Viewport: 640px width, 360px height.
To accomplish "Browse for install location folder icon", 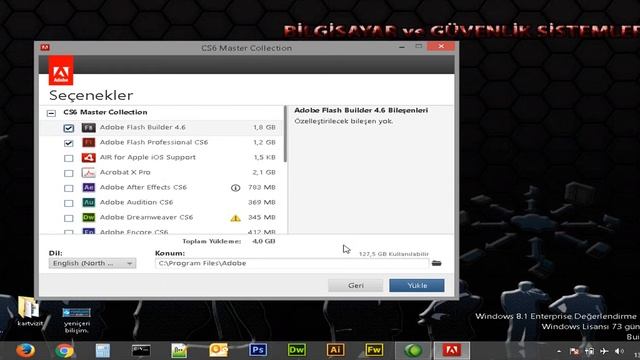I will (436, 263).
